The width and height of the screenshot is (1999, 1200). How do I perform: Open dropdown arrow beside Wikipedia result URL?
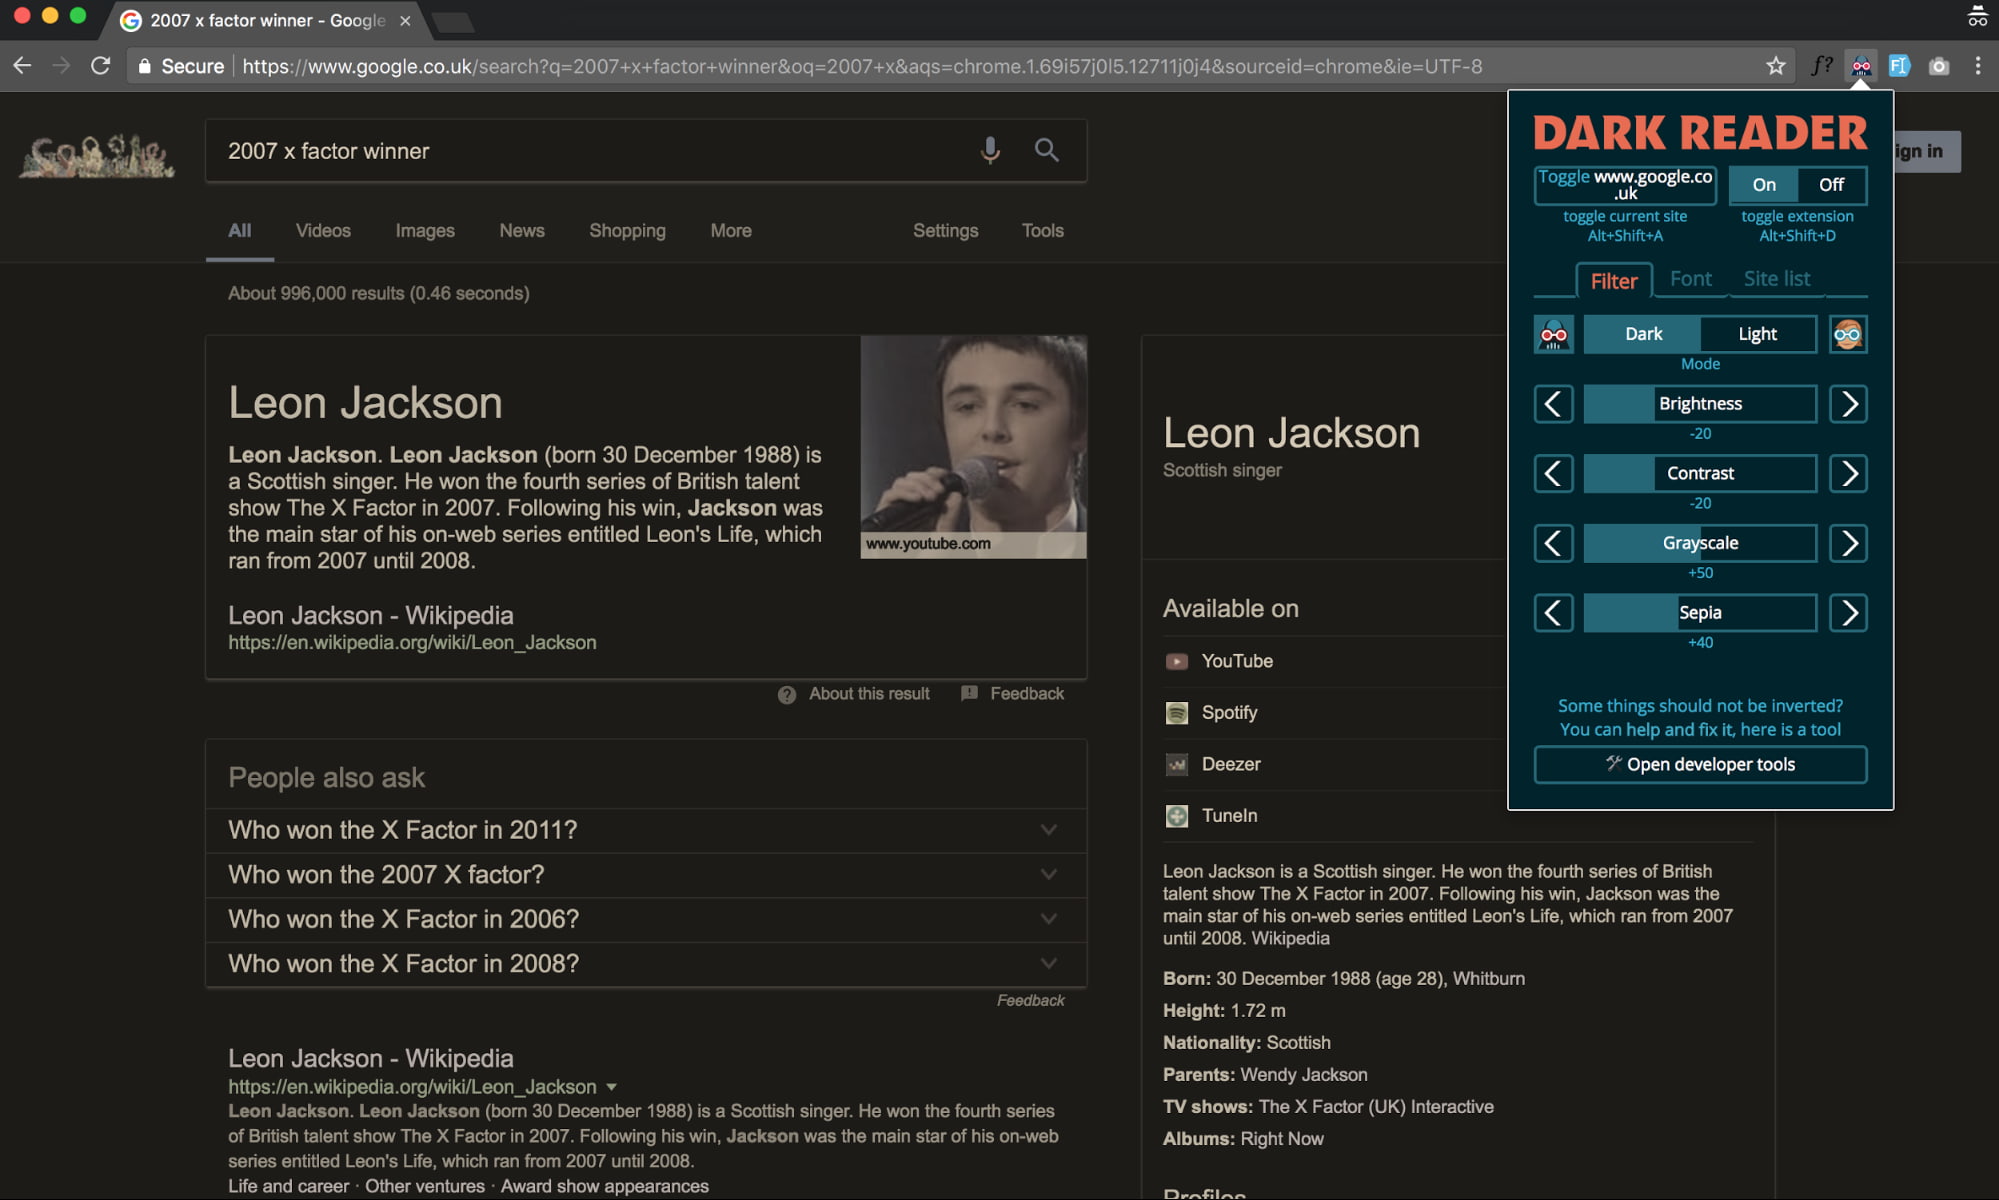coord(611,1087)
